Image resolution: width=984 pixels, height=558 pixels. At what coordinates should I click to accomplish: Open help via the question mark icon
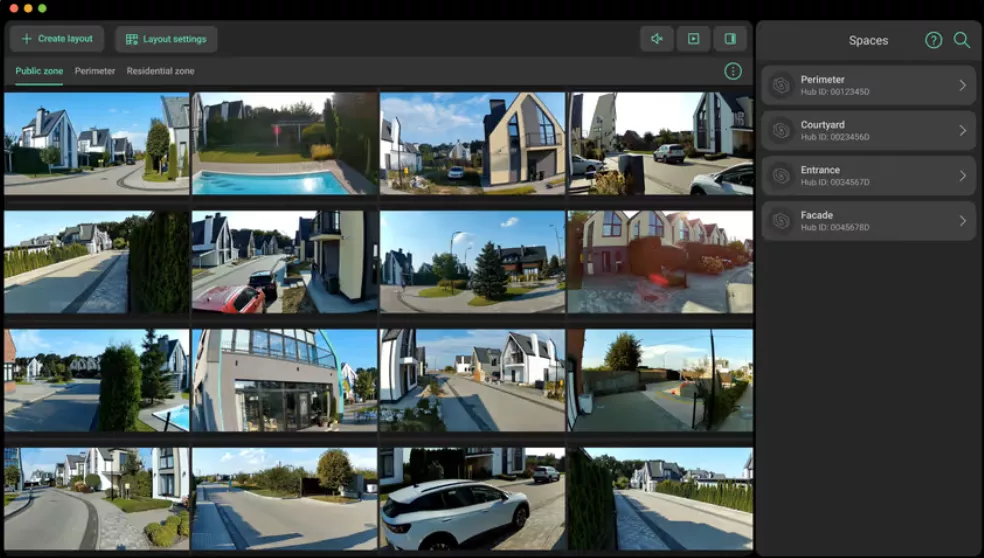(933, 40)
